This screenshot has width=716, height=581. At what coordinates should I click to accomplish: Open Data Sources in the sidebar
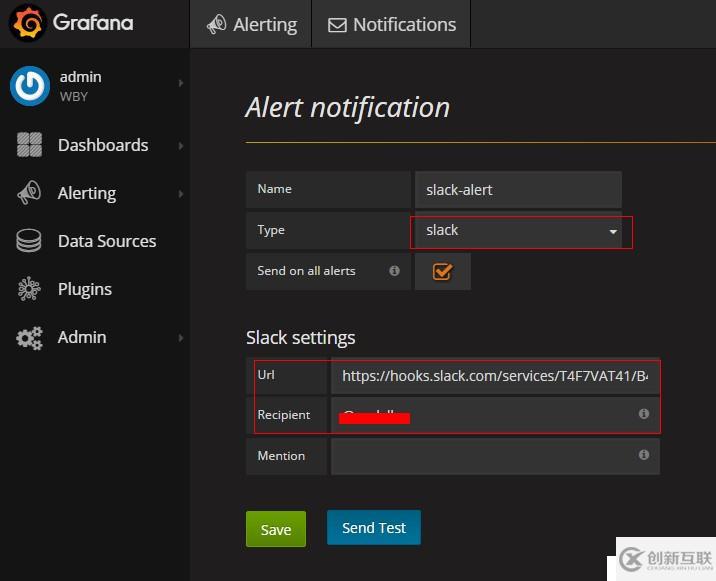(107, 241)
